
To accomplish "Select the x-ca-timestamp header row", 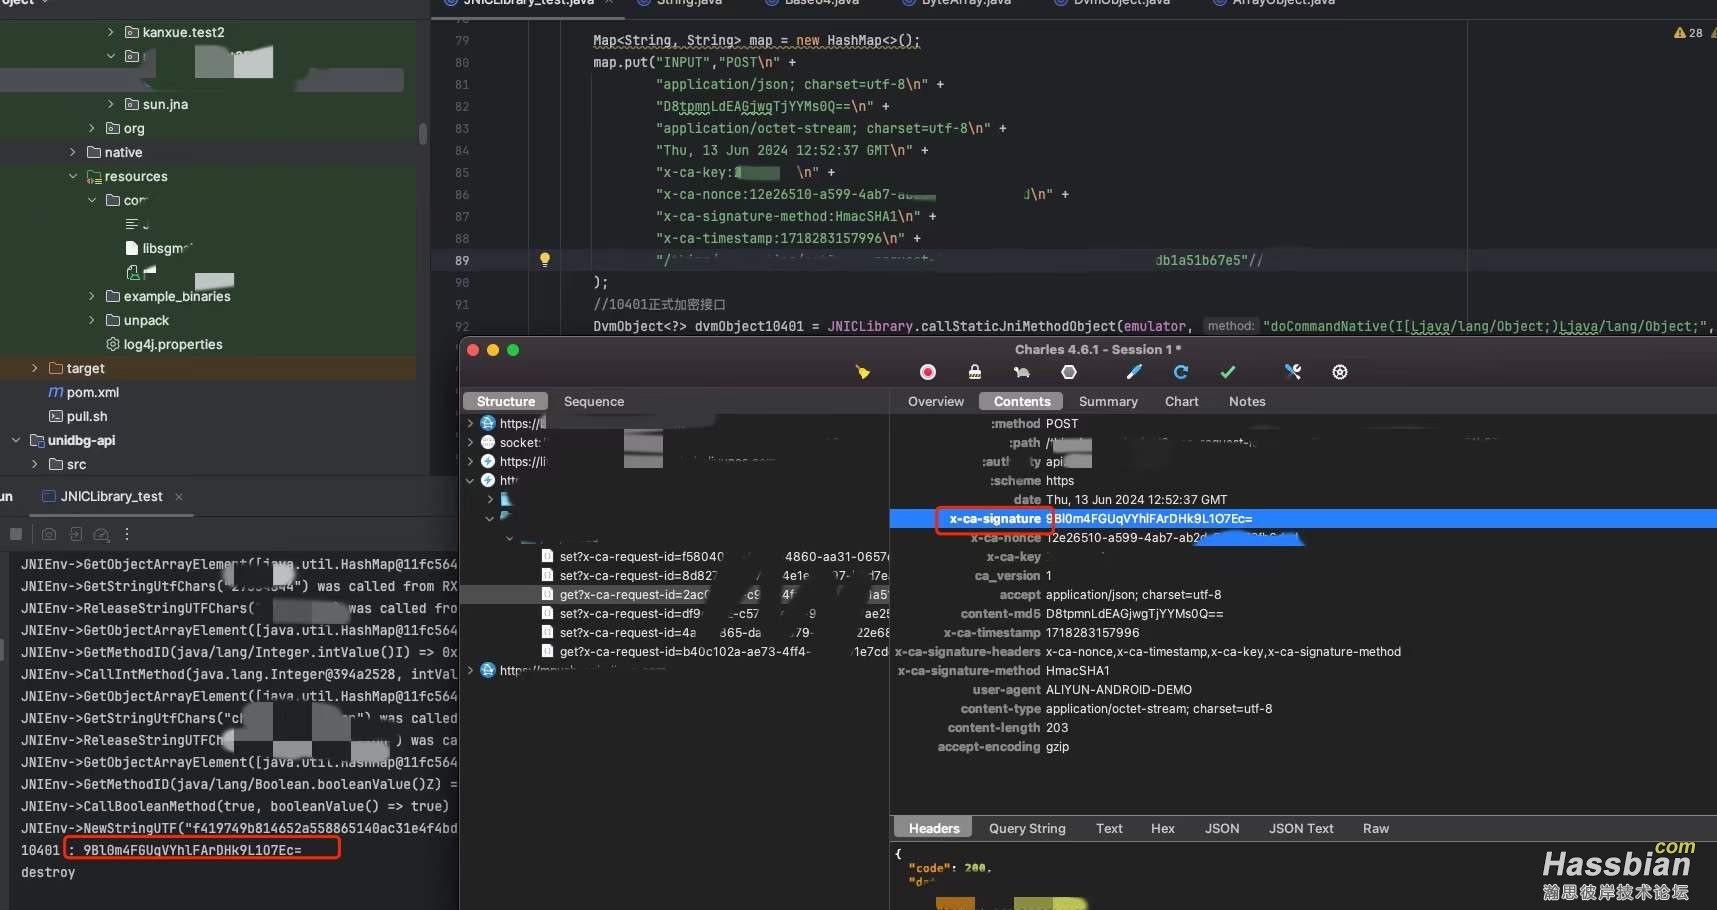I will coord(1303,633).
